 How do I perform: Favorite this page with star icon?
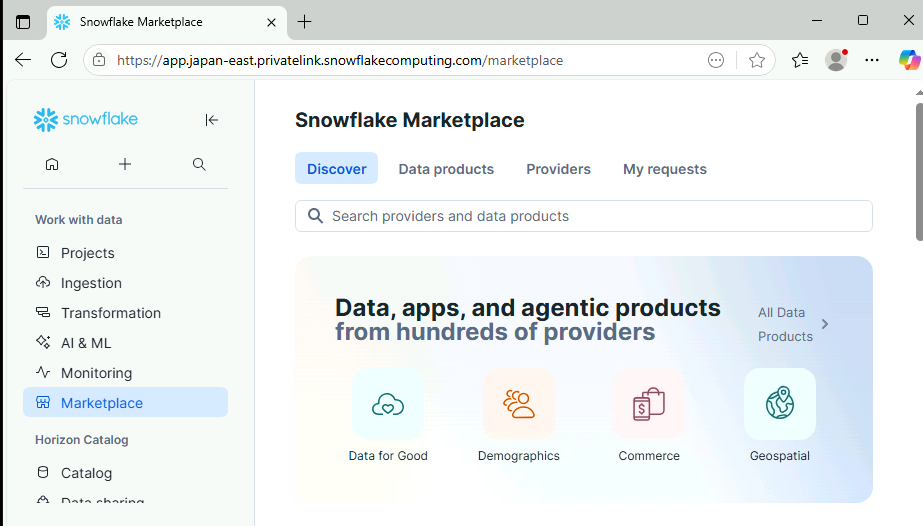point(757,60)
